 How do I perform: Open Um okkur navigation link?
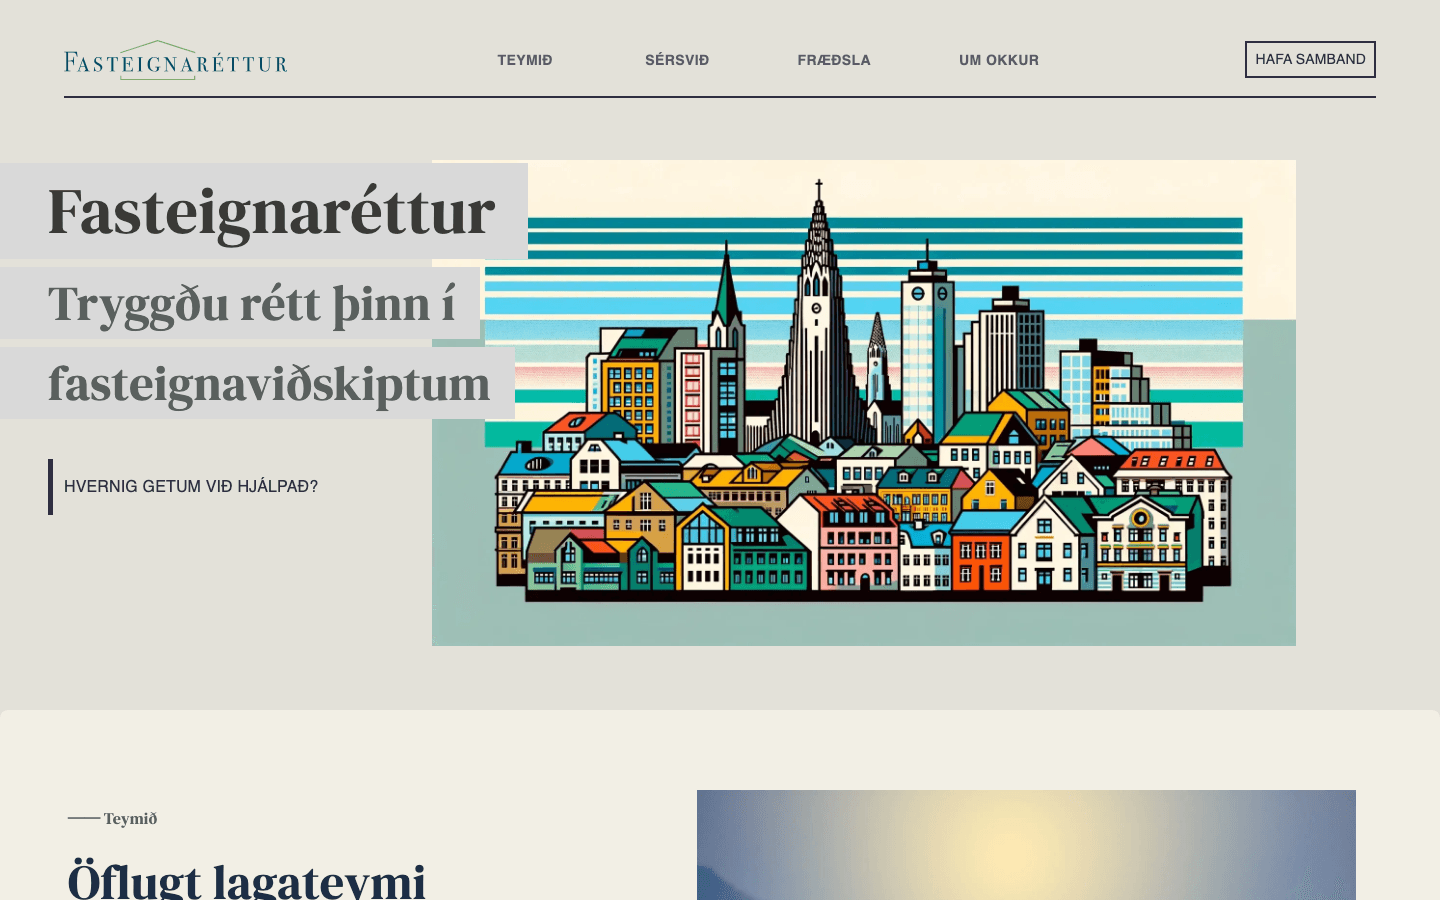click(999, 60)
